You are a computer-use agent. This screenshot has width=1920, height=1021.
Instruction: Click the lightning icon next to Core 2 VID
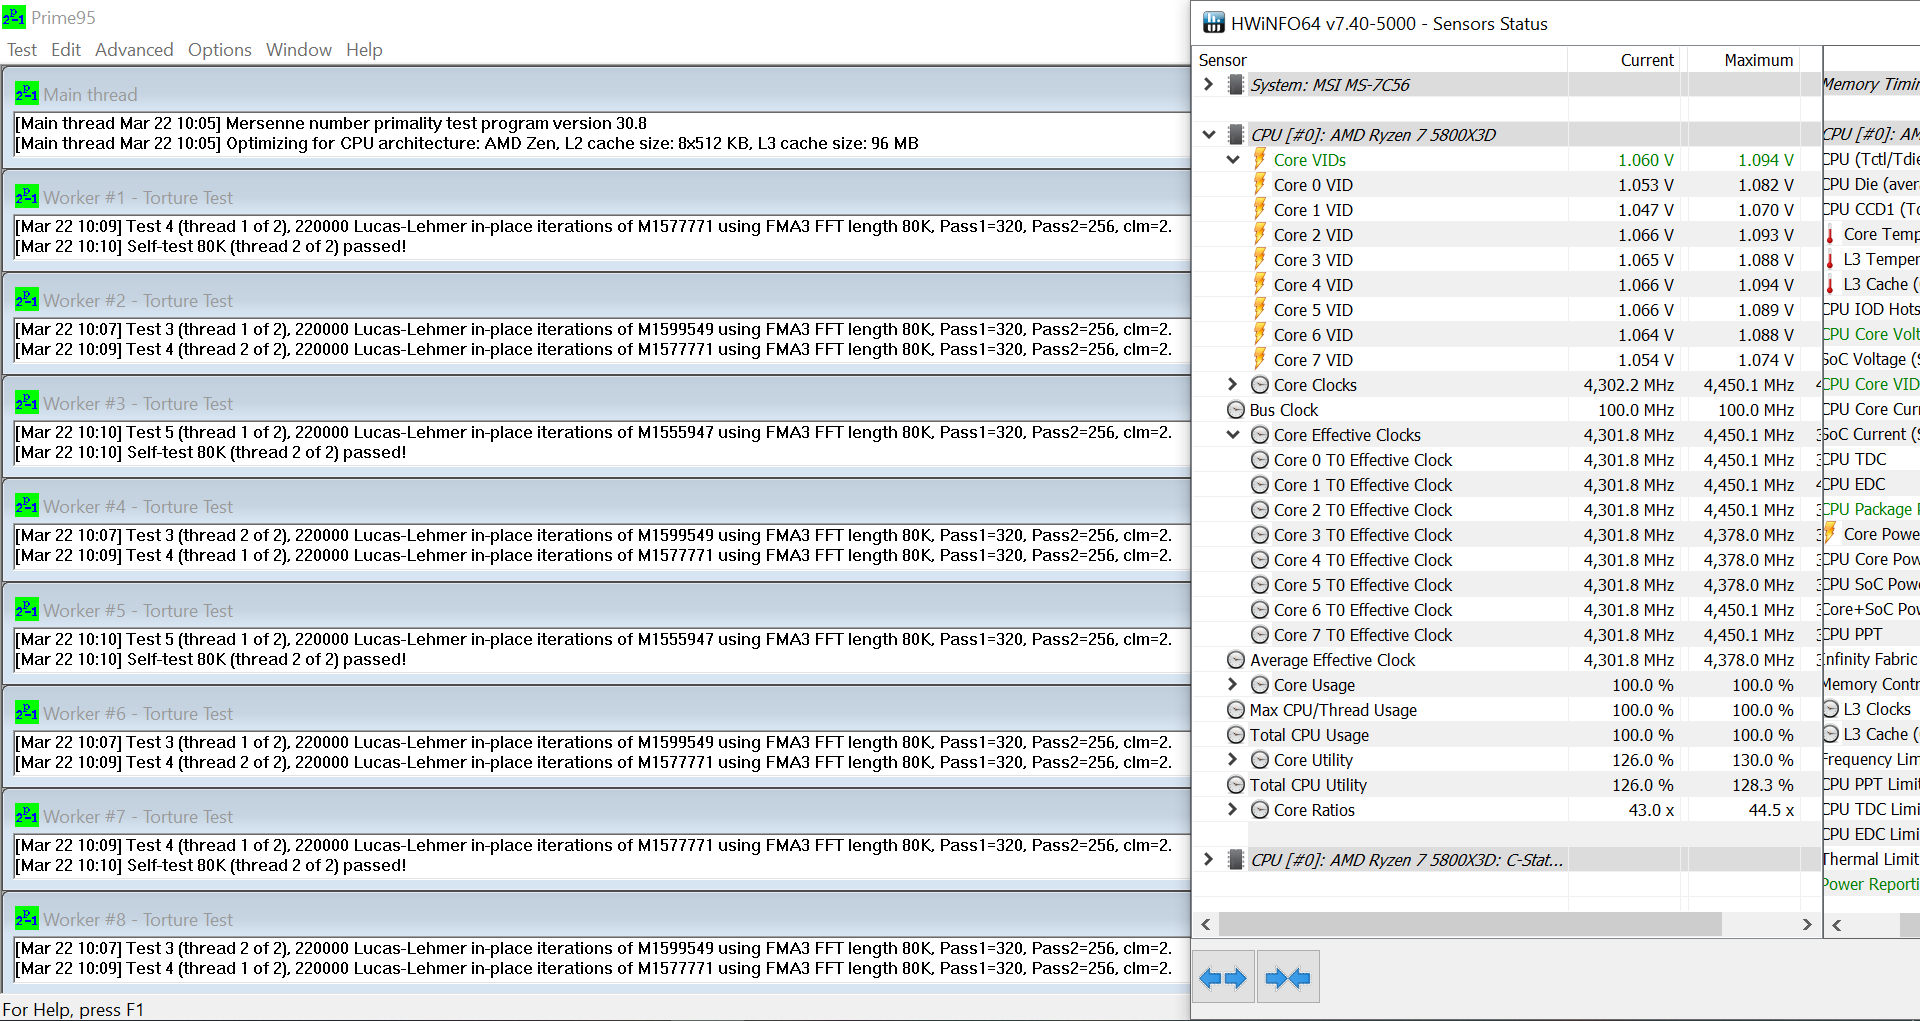[x=1260, y=234]
